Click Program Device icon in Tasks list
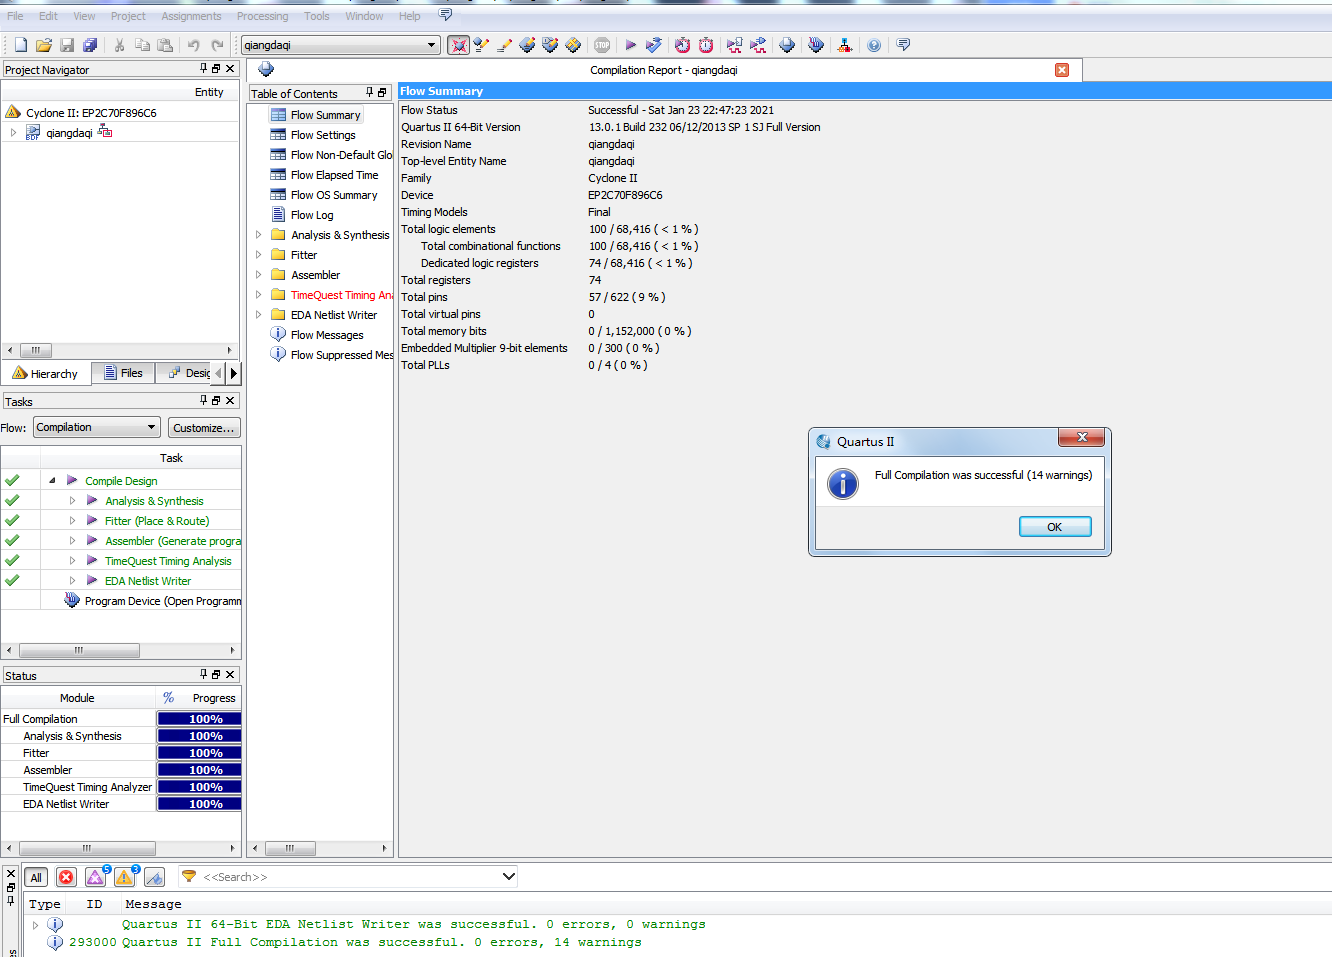 click(72, 600)
